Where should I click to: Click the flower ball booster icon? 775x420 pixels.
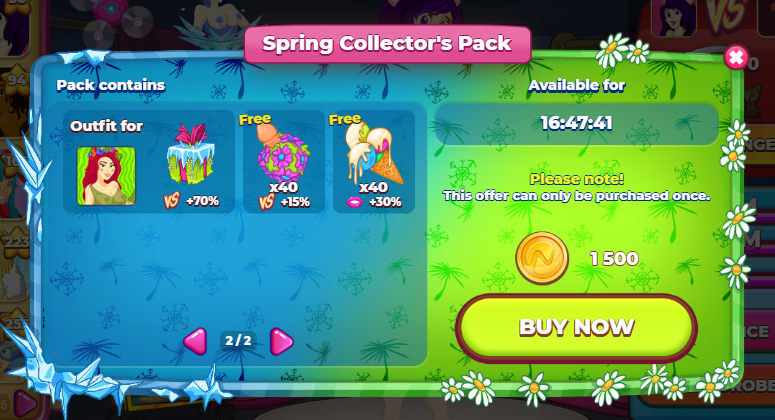tap(282, 155)
